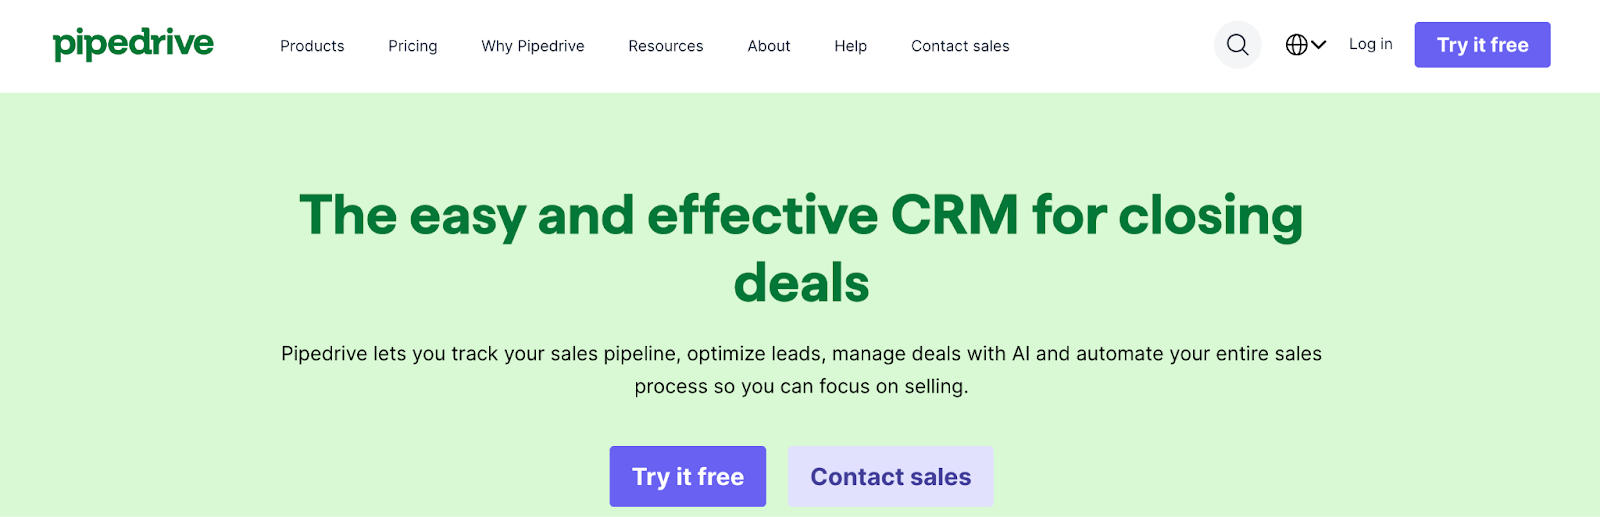1600x517 pixels.
Task: Click the word AI in the description
Action: pyautogui.click(x=1020, y=354)
